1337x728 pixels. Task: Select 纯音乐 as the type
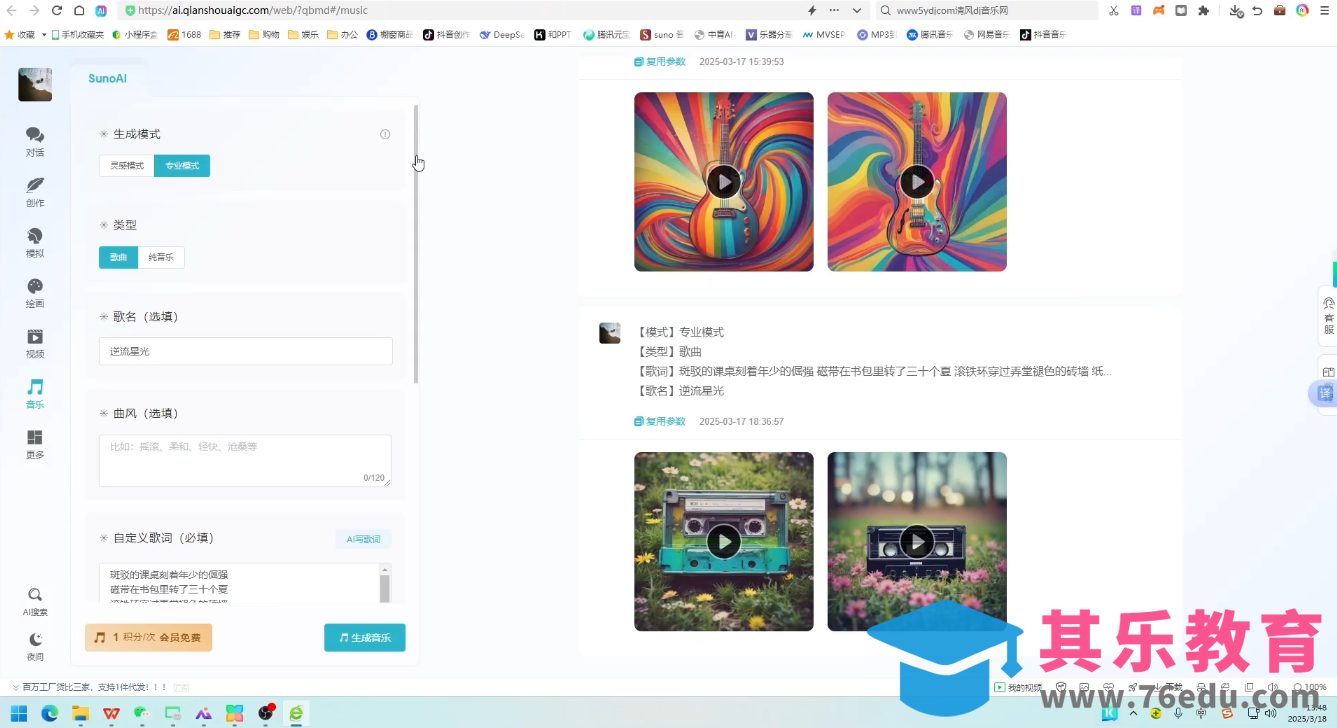click(161, 258)
